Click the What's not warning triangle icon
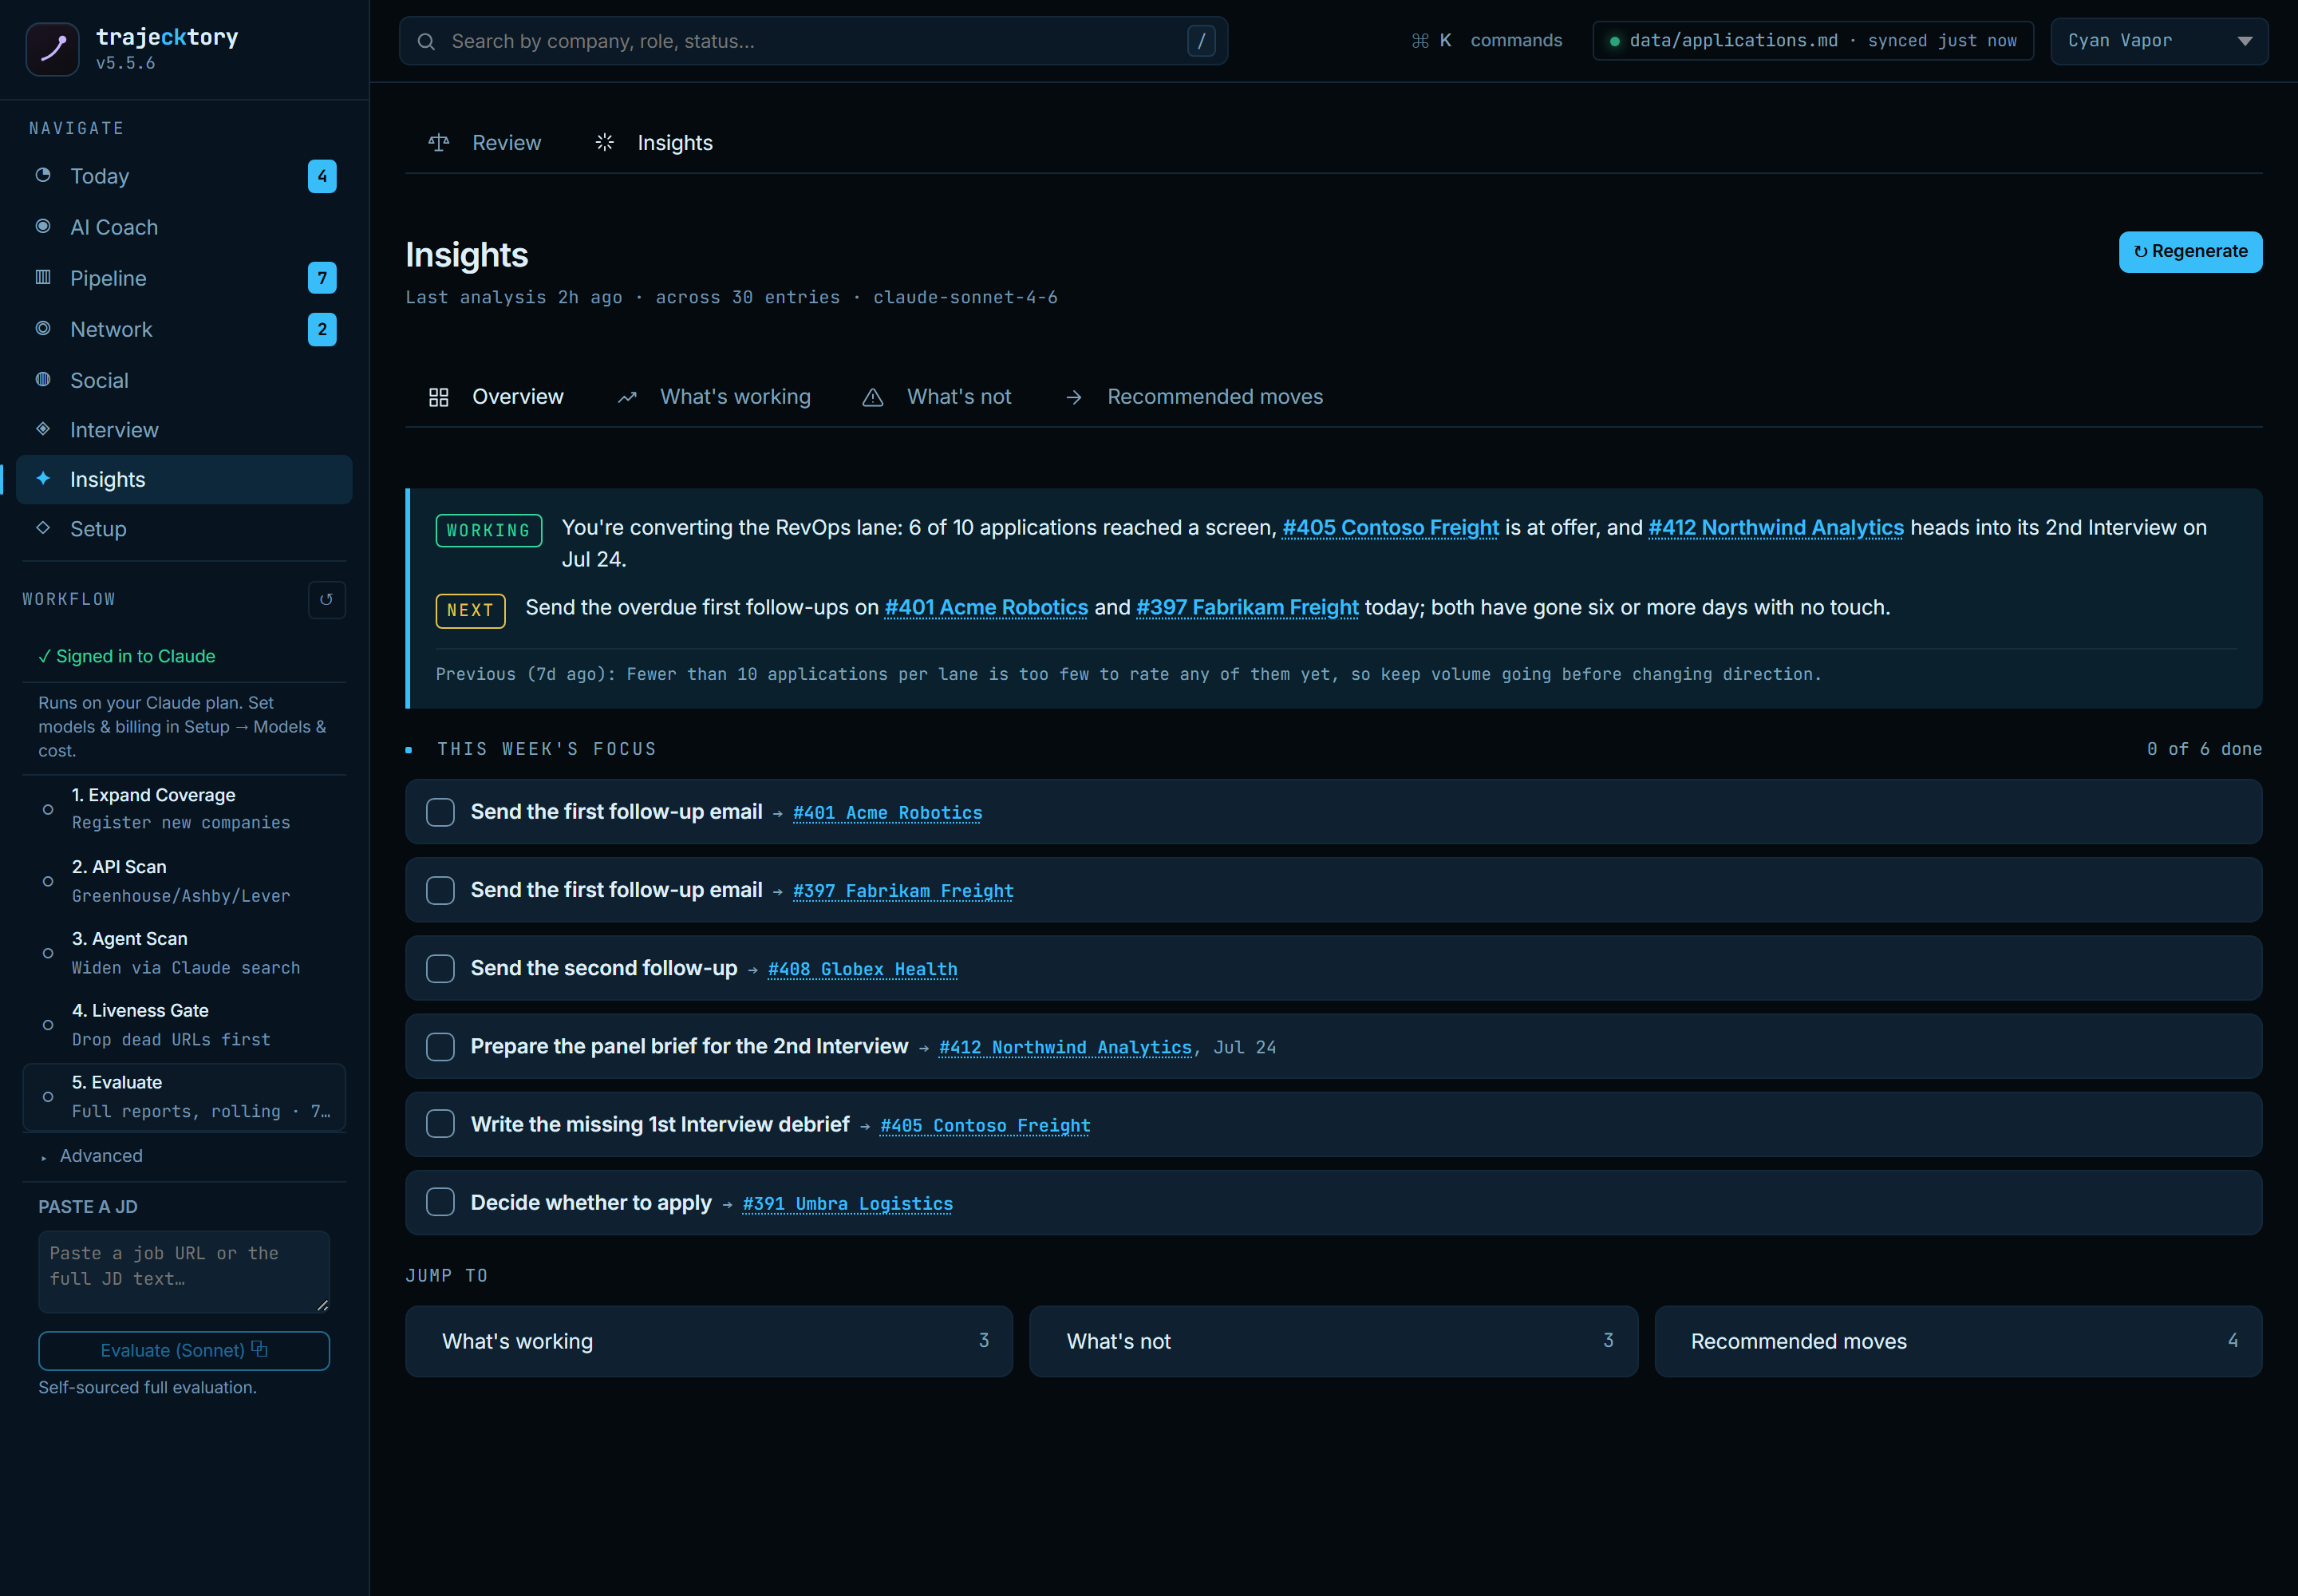 click(873, 397)
